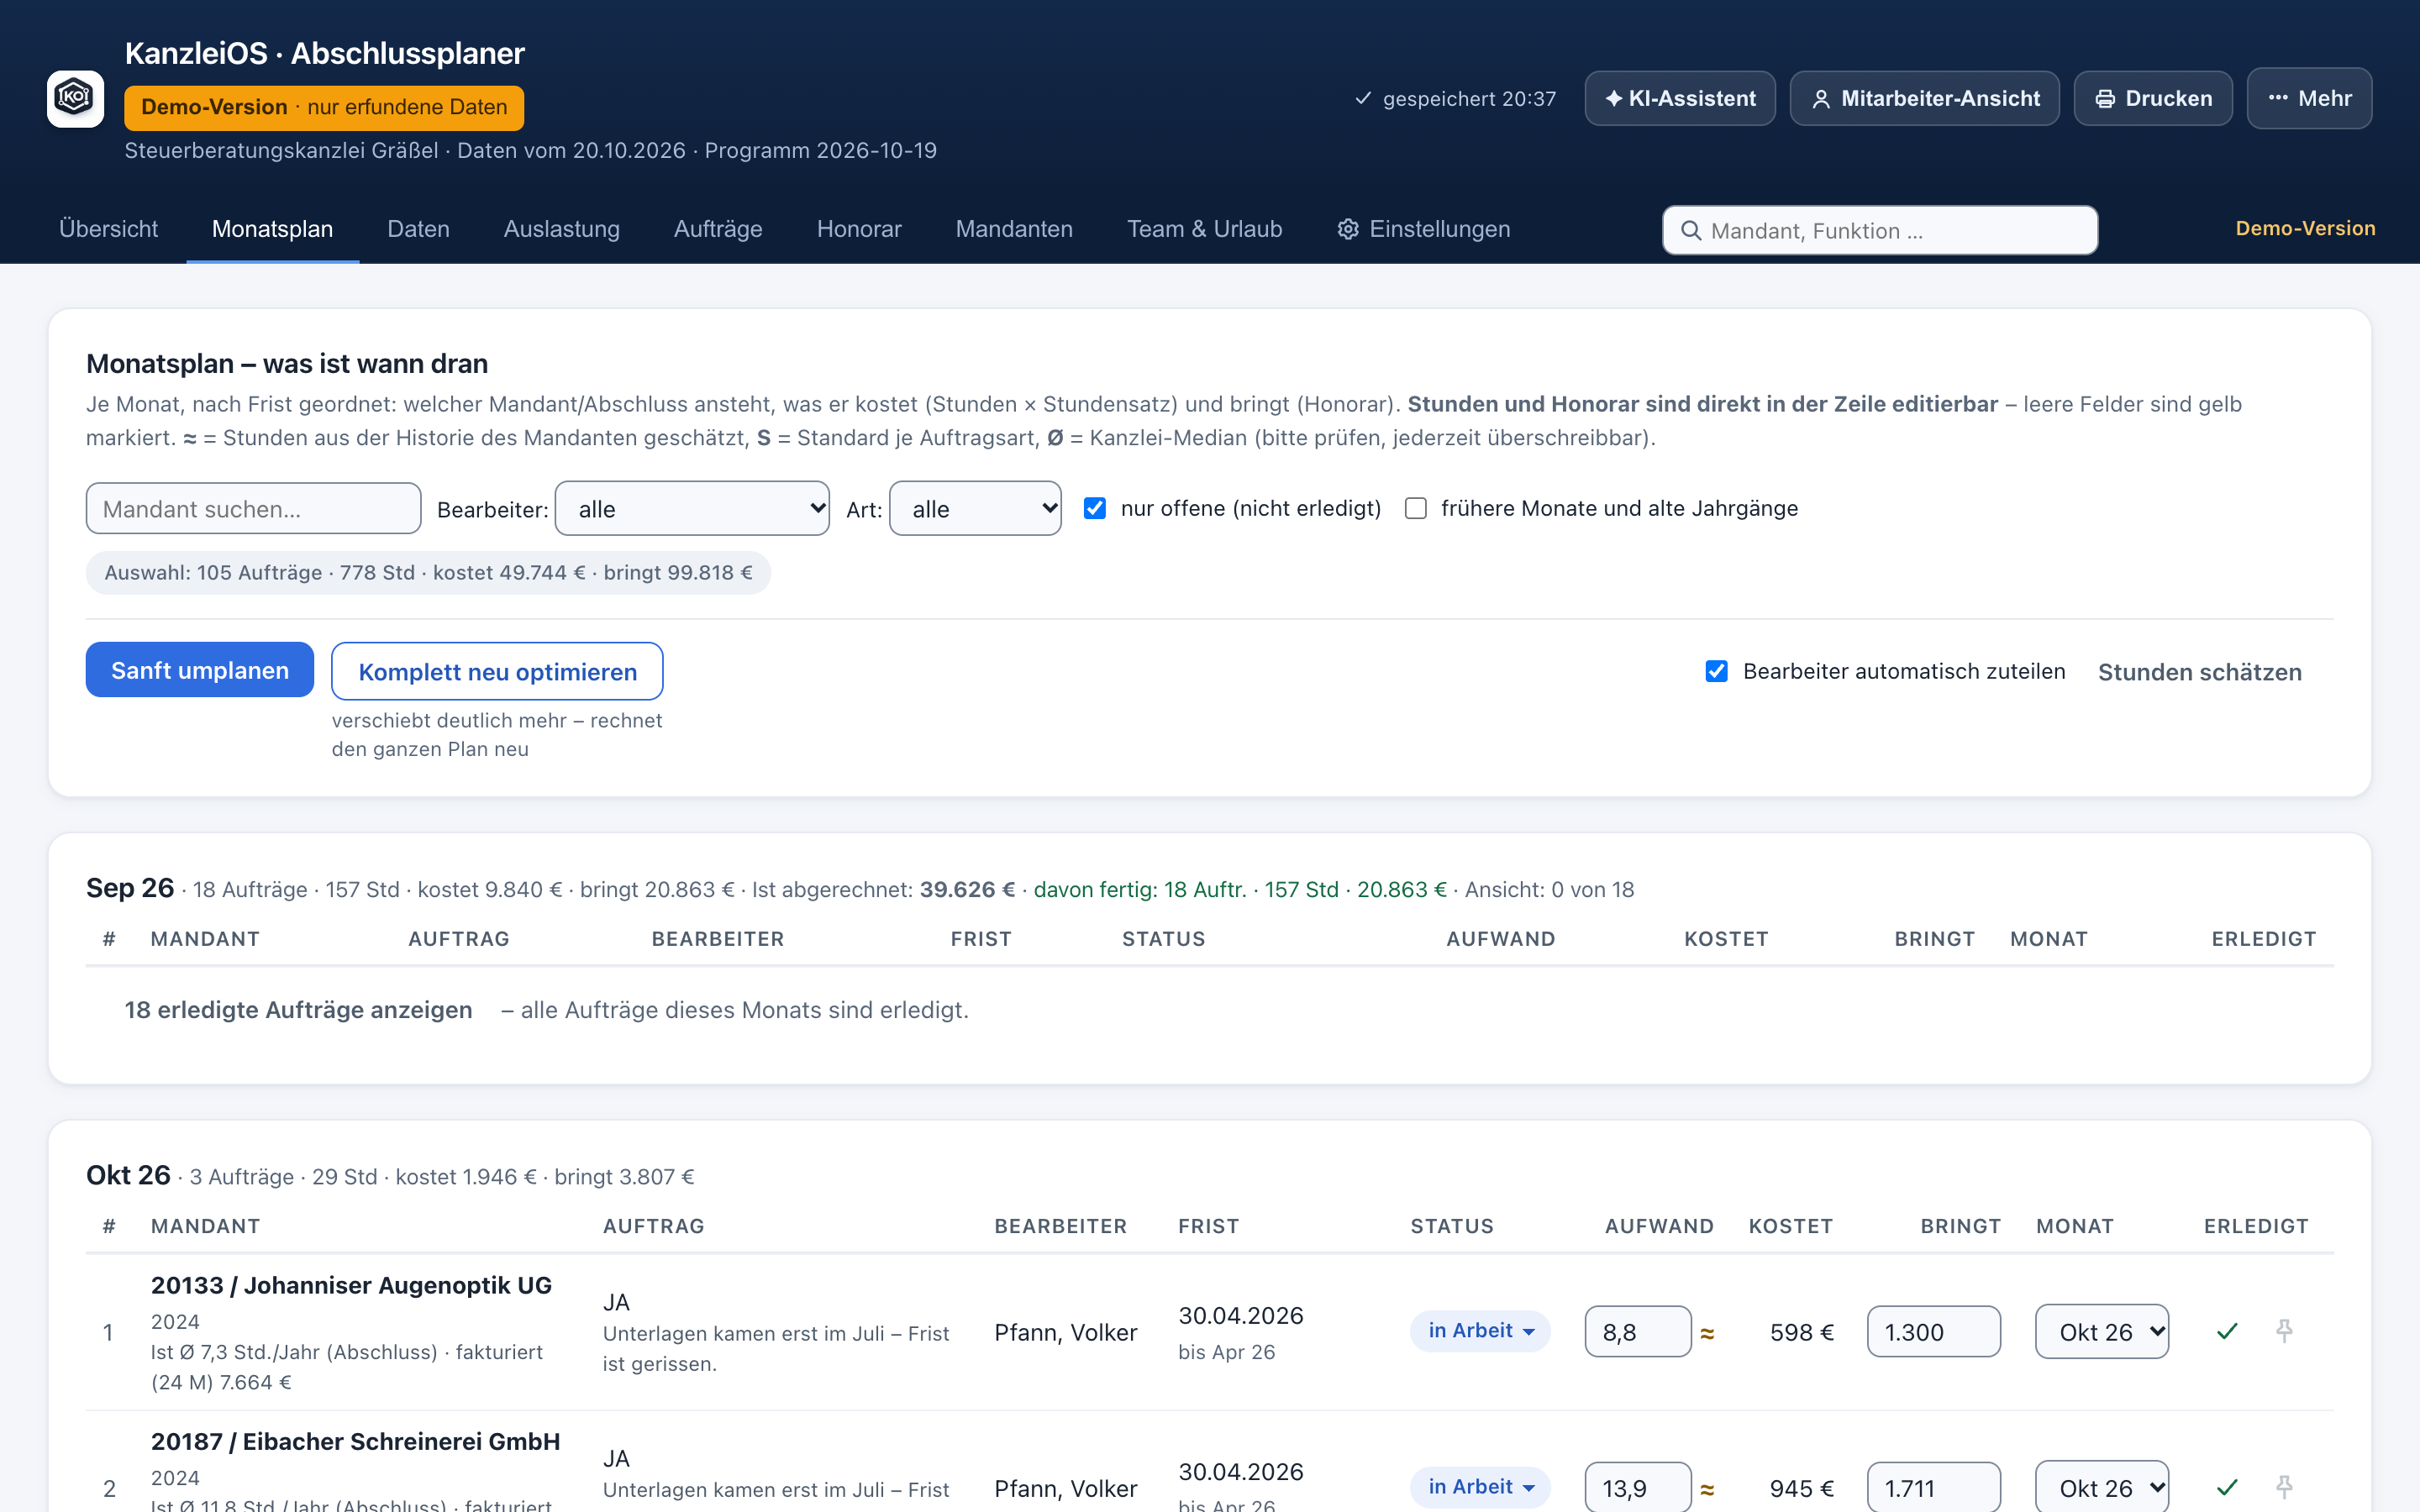Screen dimensions: 2420x1512
Task: Toggle Bearbeiter automatisch zuteilen checkbox
Action: (x=1716, y=671)
